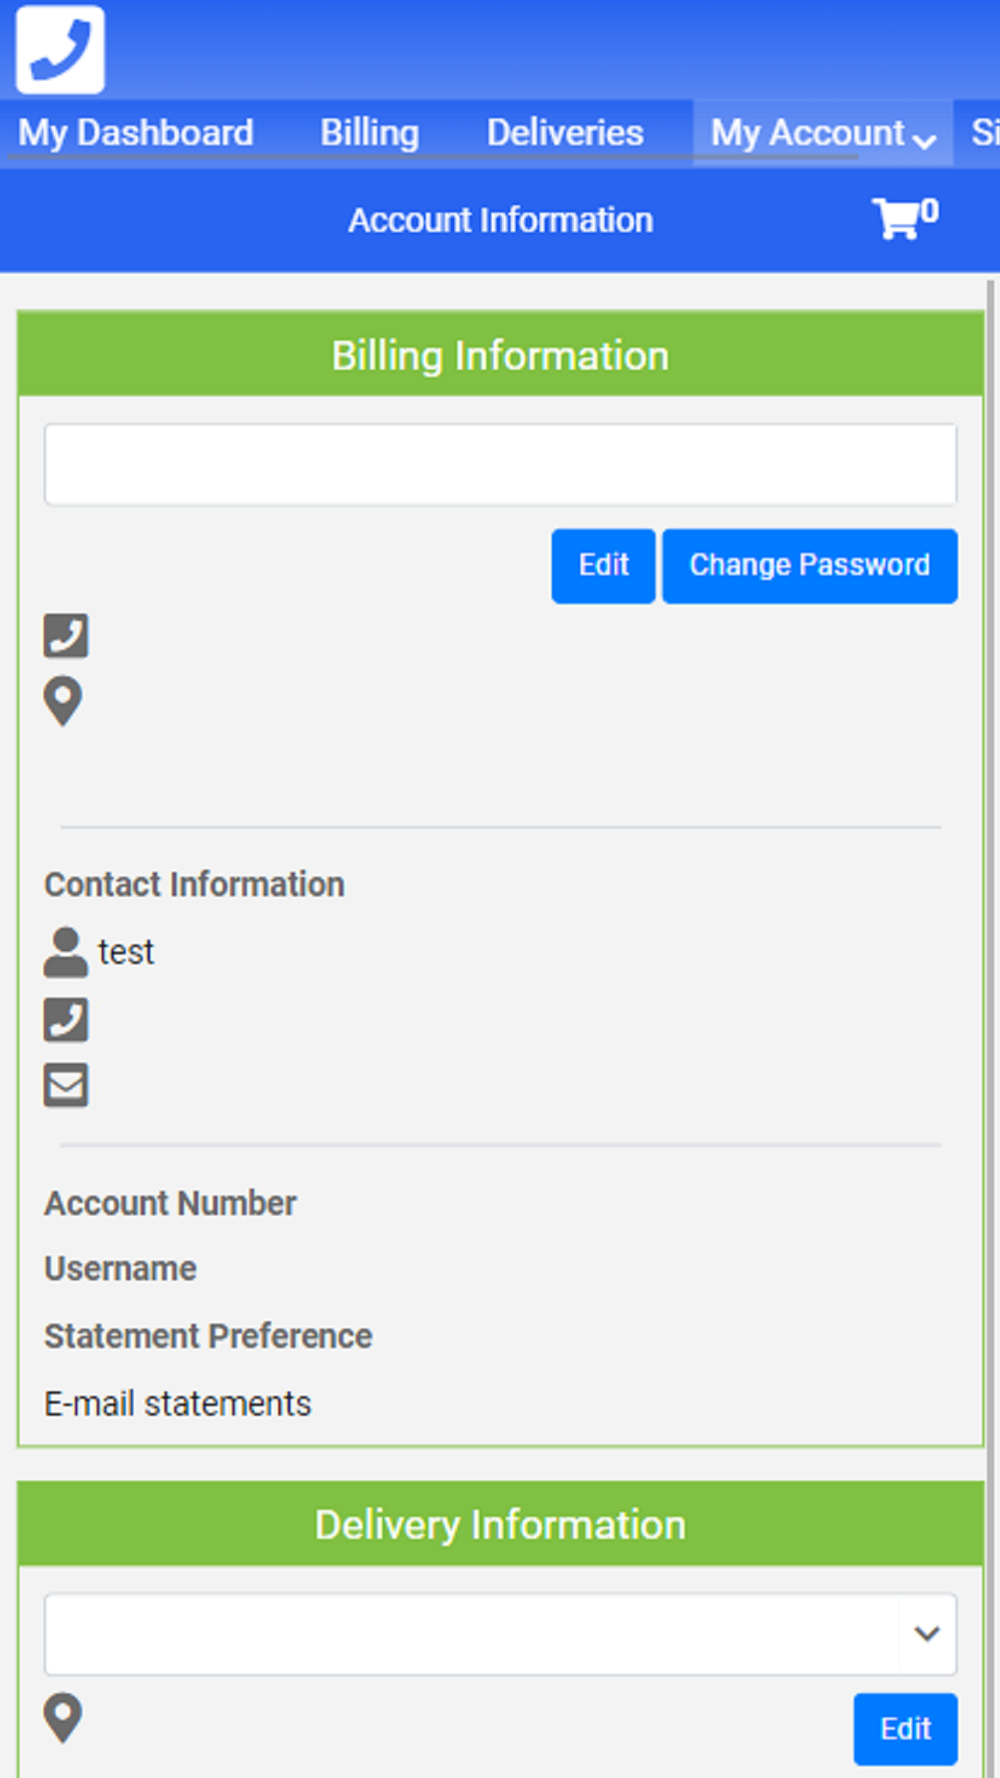Click the Change Password button
The width and height of the screenshot is (1000, 1778).
pyautogui.click(x=809, y=566)
